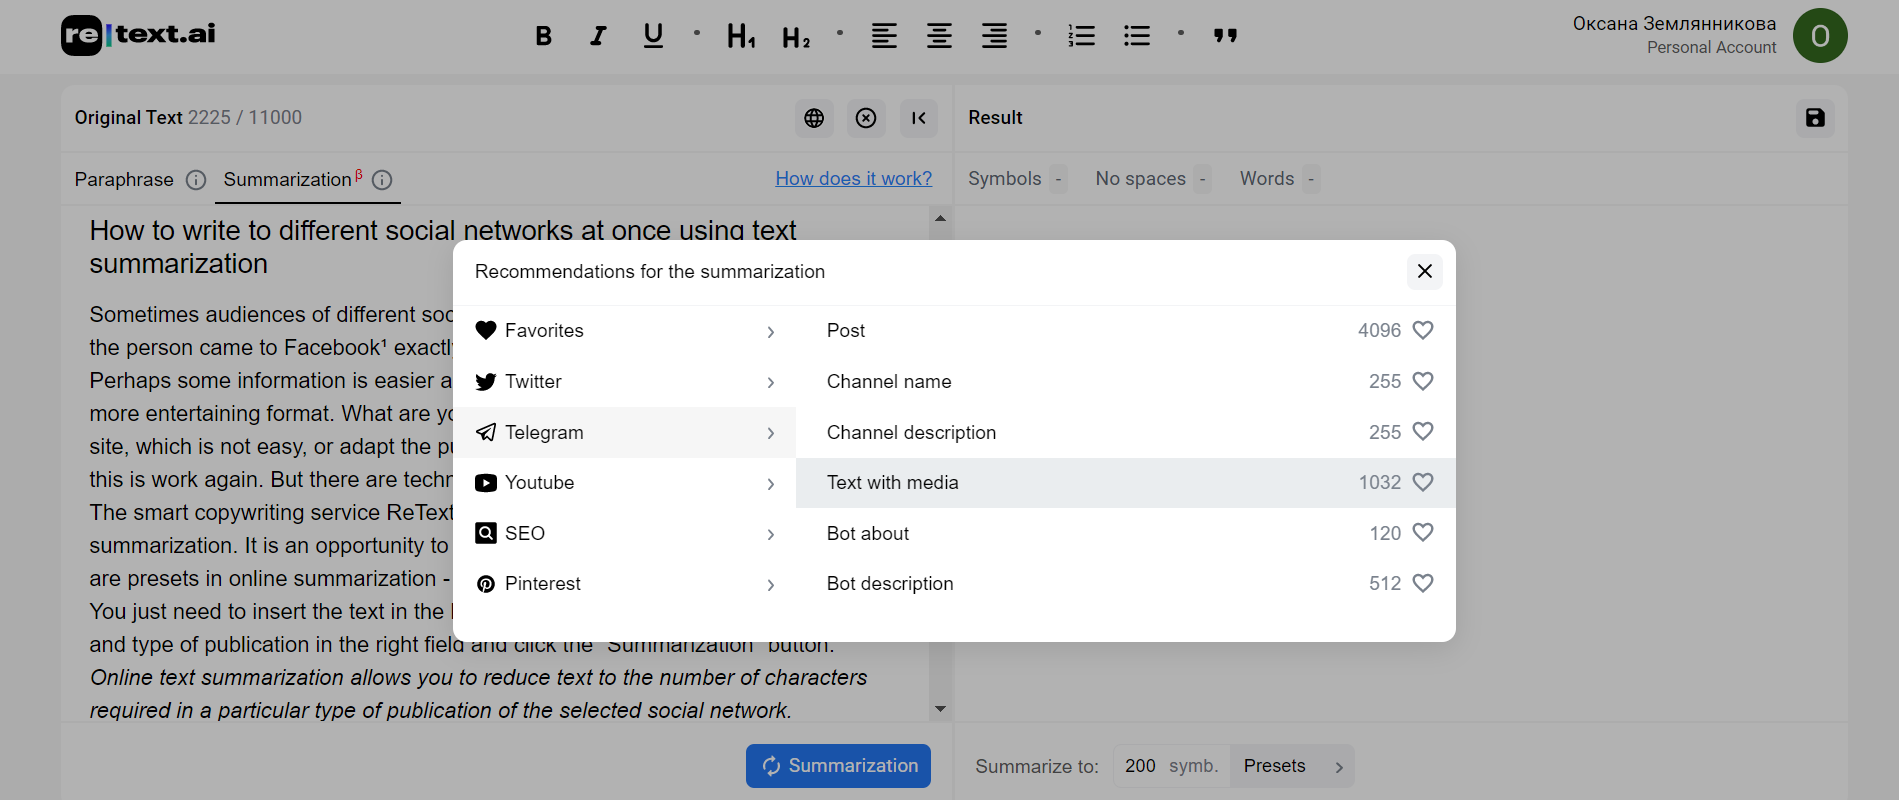The width and height of the screenshot is (1899, 800).
Task: Apply Heading 2 style
Action: (x=796, y=37)
